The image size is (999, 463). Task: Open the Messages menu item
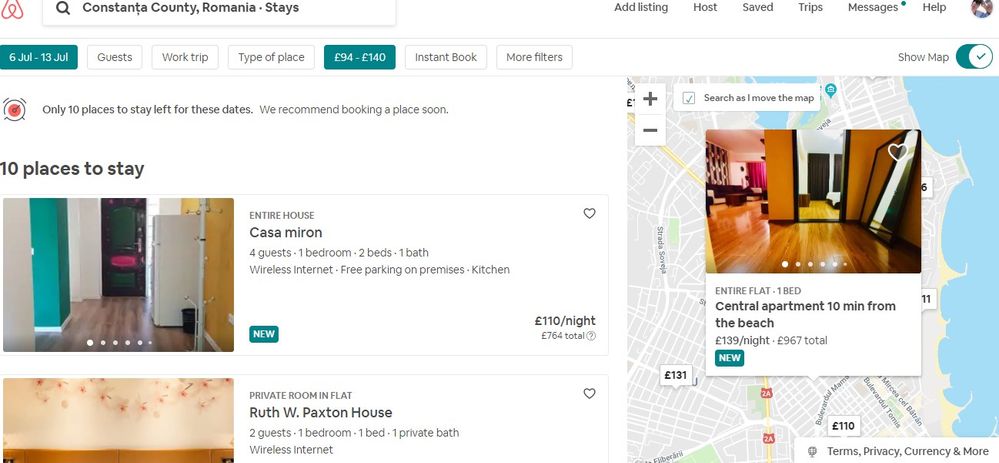pos(873,8)
